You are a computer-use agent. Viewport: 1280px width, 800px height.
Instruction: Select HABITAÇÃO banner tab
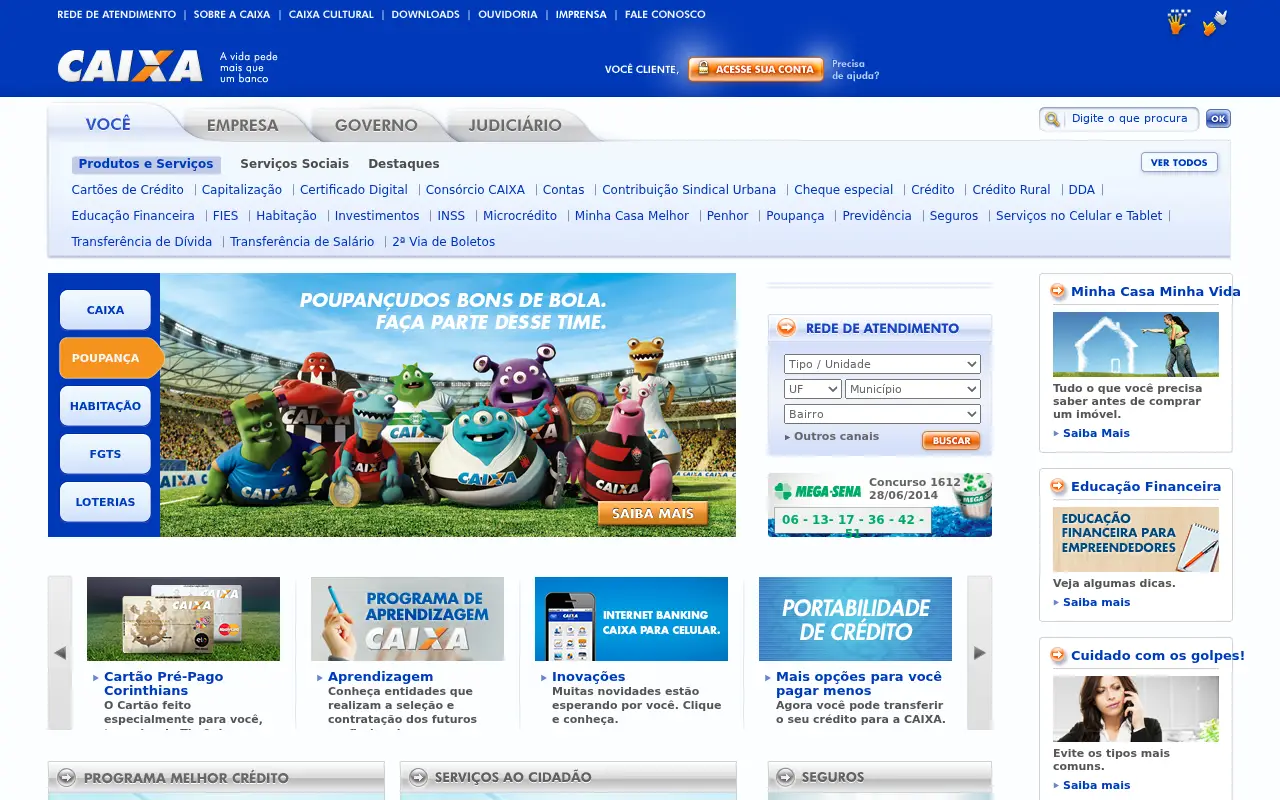coord(105,406)
